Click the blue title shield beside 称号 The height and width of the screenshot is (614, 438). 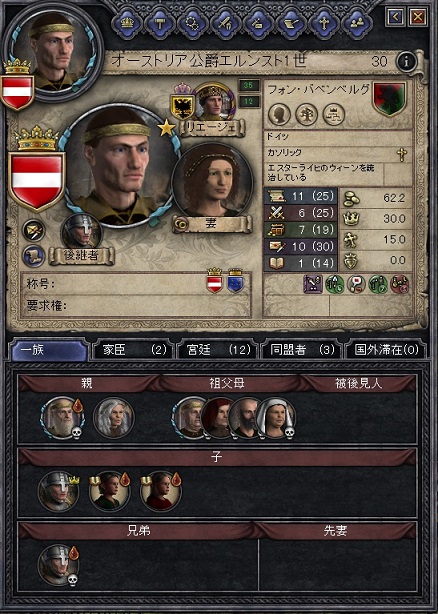point(236,281)
